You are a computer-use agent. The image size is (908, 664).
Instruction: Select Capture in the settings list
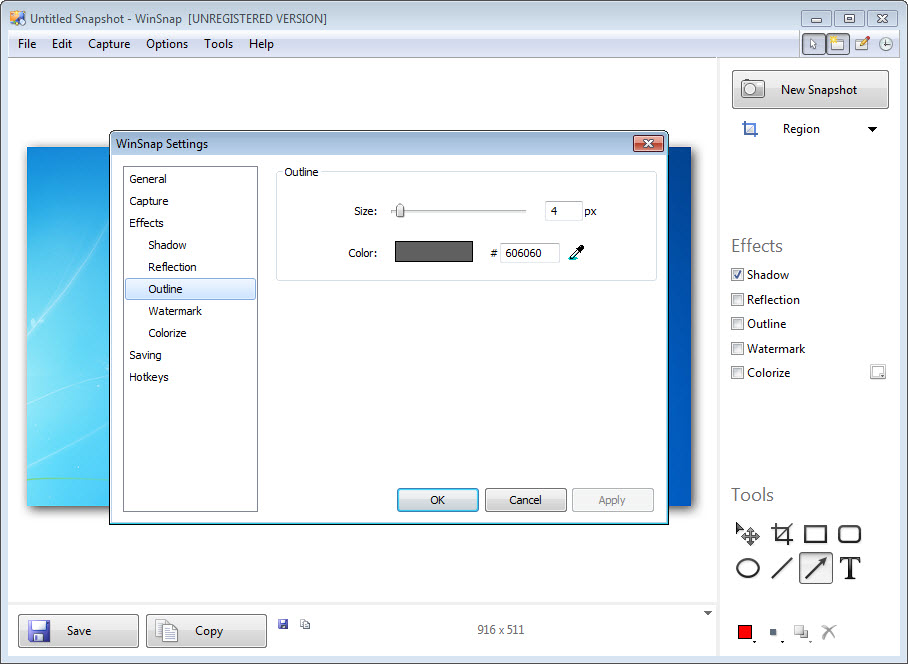click(149, 201)
